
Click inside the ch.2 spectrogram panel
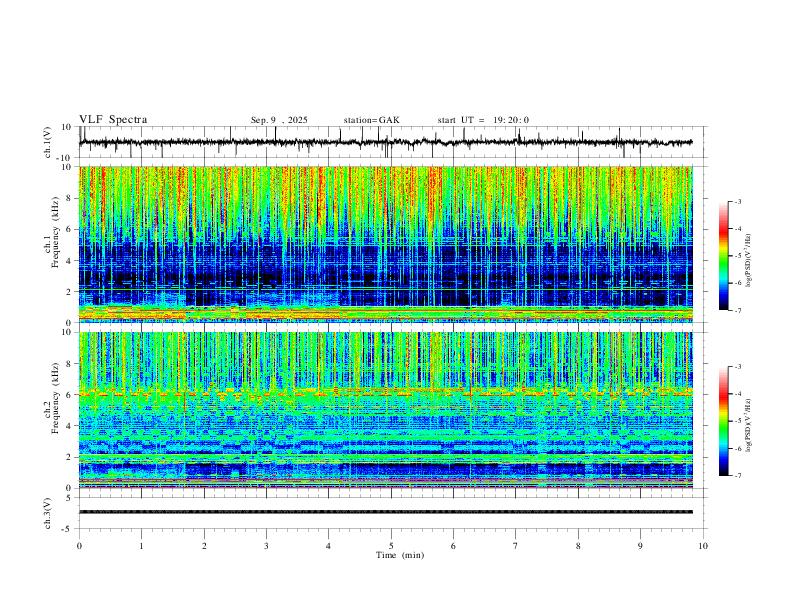385,410
